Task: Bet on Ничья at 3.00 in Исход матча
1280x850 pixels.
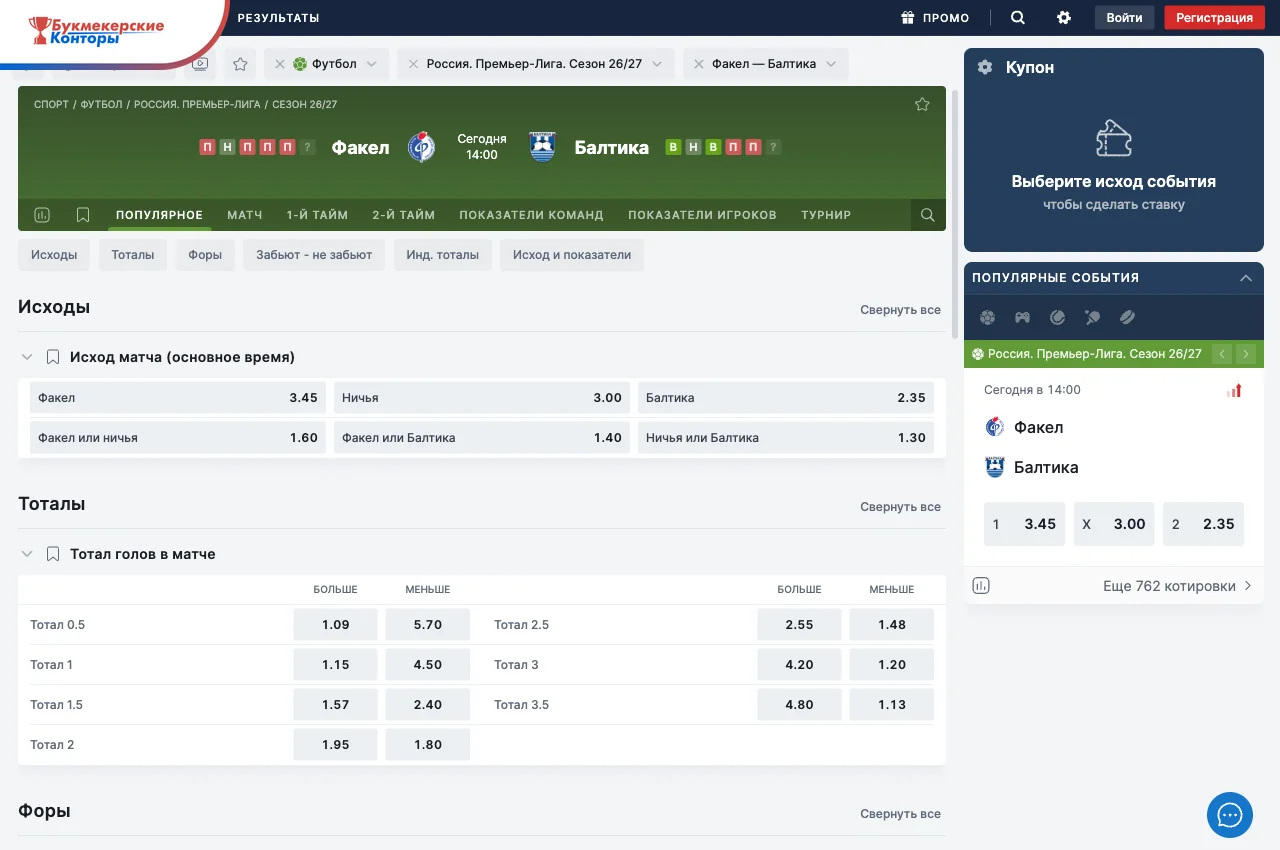Action: tap(482, 398)
